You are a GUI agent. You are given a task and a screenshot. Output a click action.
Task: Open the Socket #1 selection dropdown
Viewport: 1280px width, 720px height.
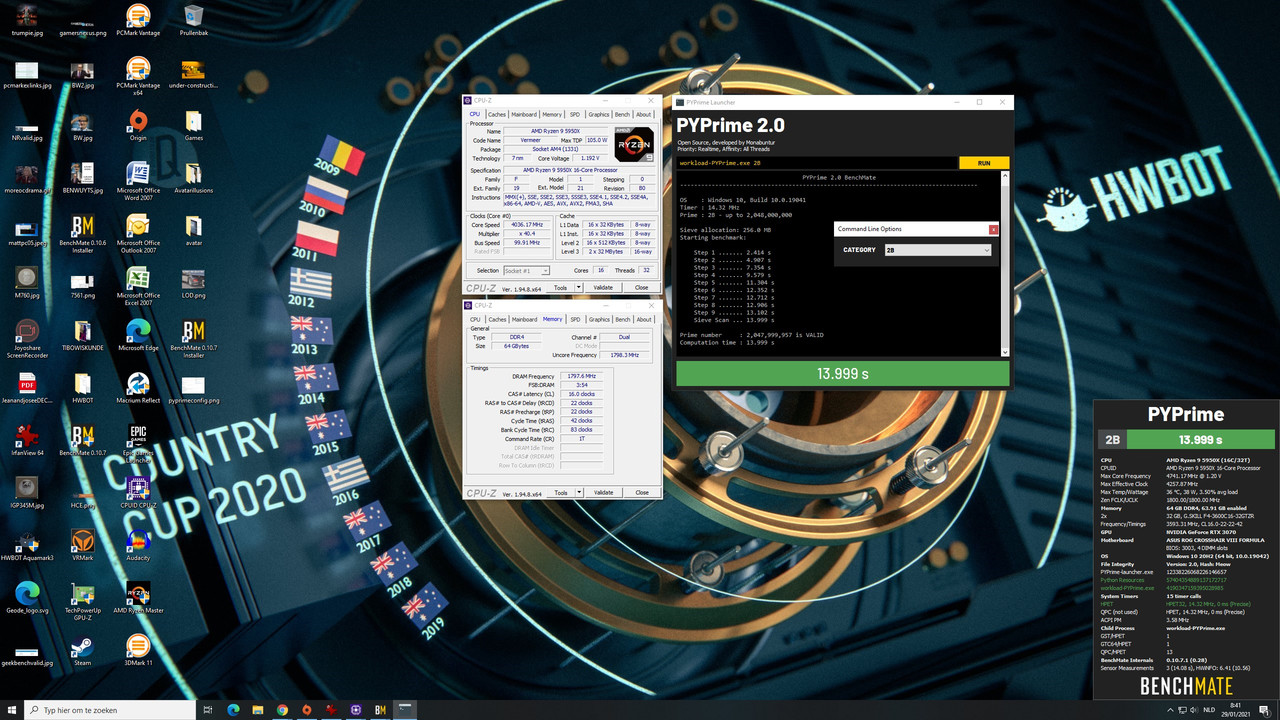(526, 270)
